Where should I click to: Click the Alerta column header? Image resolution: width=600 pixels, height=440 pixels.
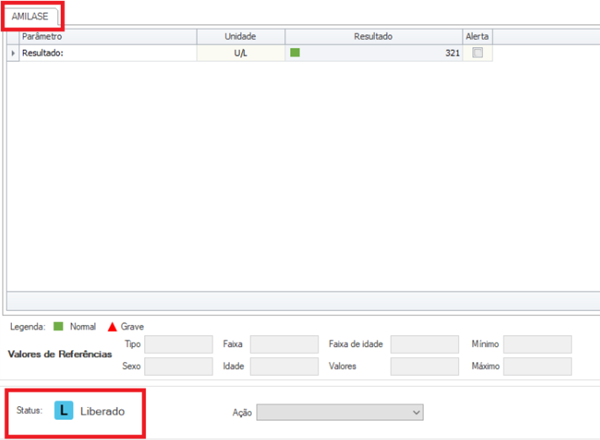(x=477, y=36)
